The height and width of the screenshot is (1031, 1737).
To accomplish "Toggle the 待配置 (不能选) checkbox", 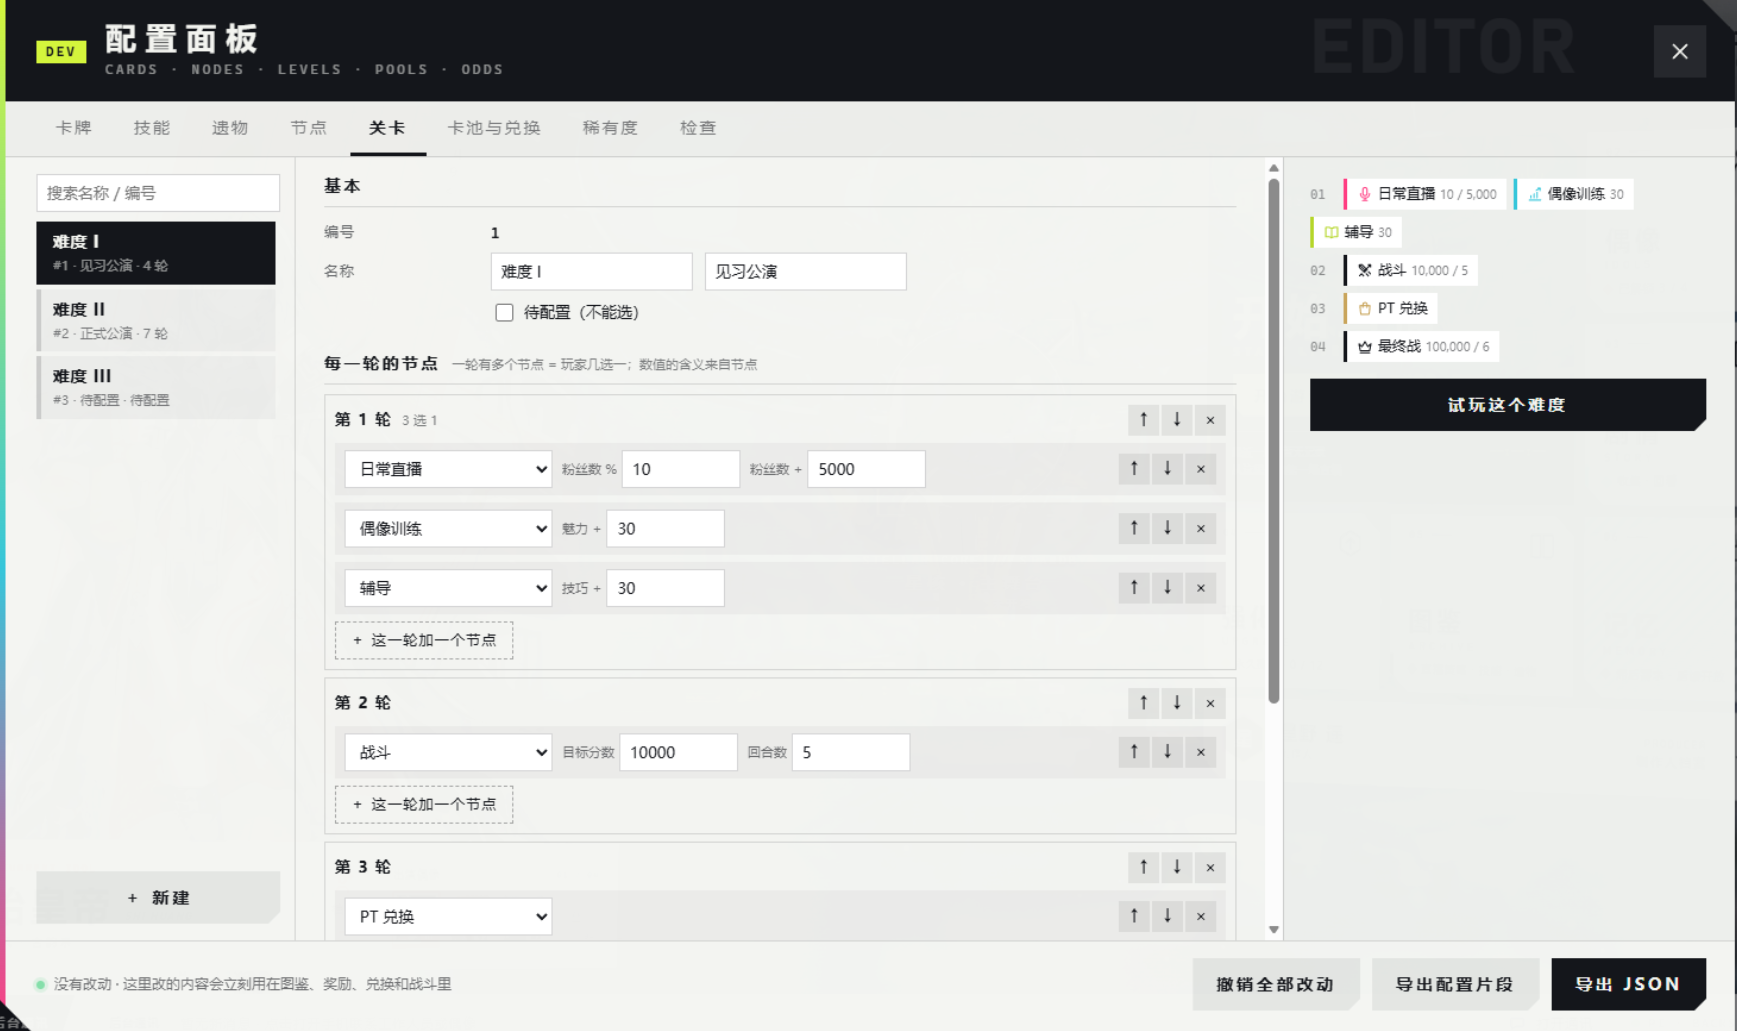I will point(504,313).
